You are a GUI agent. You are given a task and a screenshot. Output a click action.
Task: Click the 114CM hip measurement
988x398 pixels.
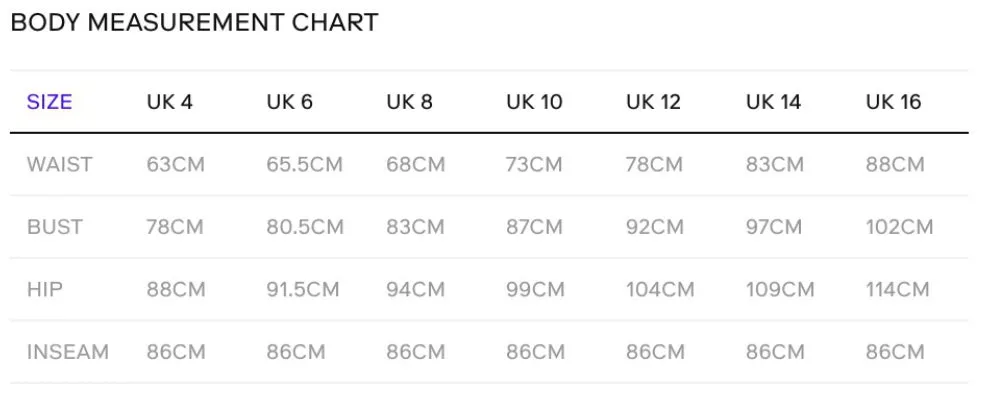pyautogui.click(x=897, y=289)
